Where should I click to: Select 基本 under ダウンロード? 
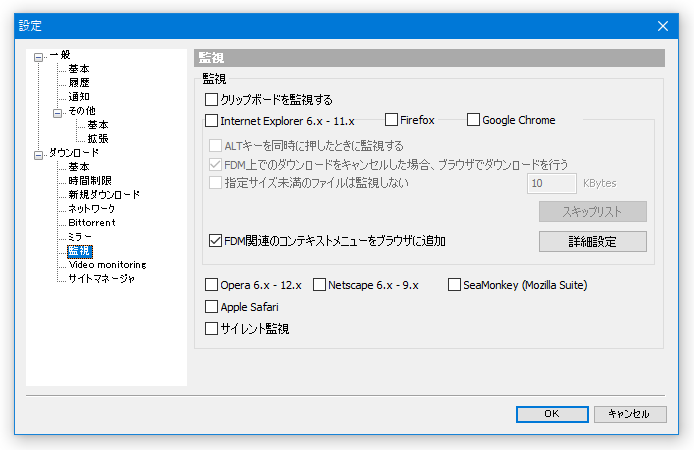pyautogui.click(x=79, y=167)
